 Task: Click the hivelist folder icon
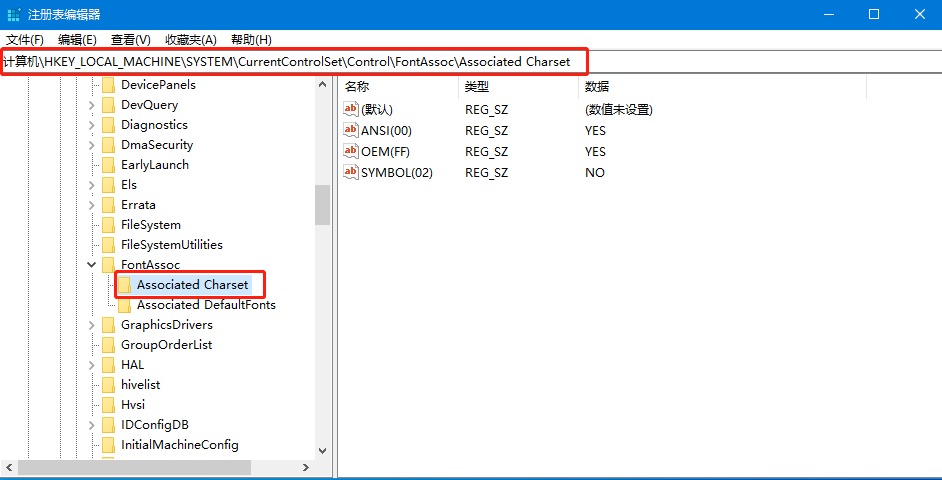108,385
